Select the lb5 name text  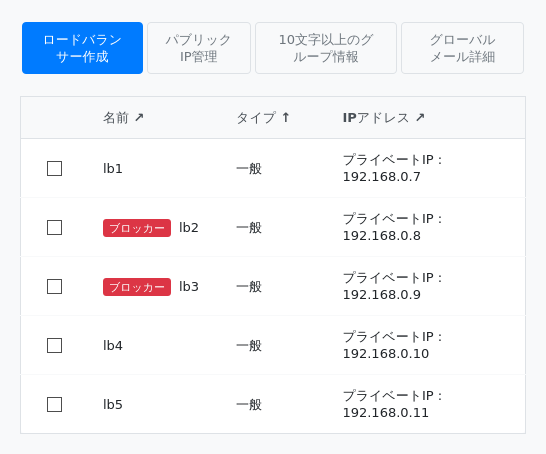click(x=113, y=405)
